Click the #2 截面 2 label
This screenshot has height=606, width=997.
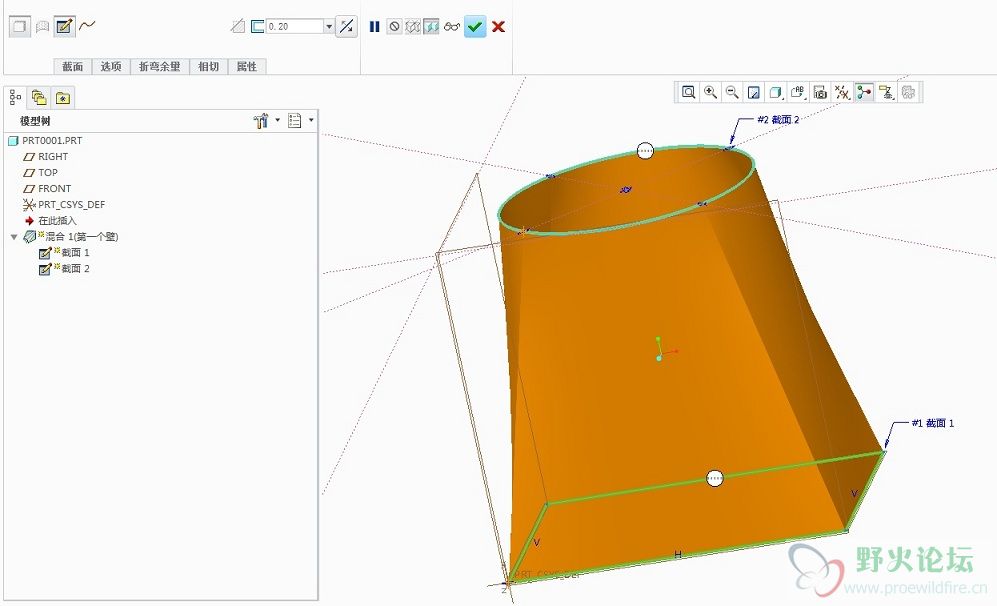click(778, 120)
